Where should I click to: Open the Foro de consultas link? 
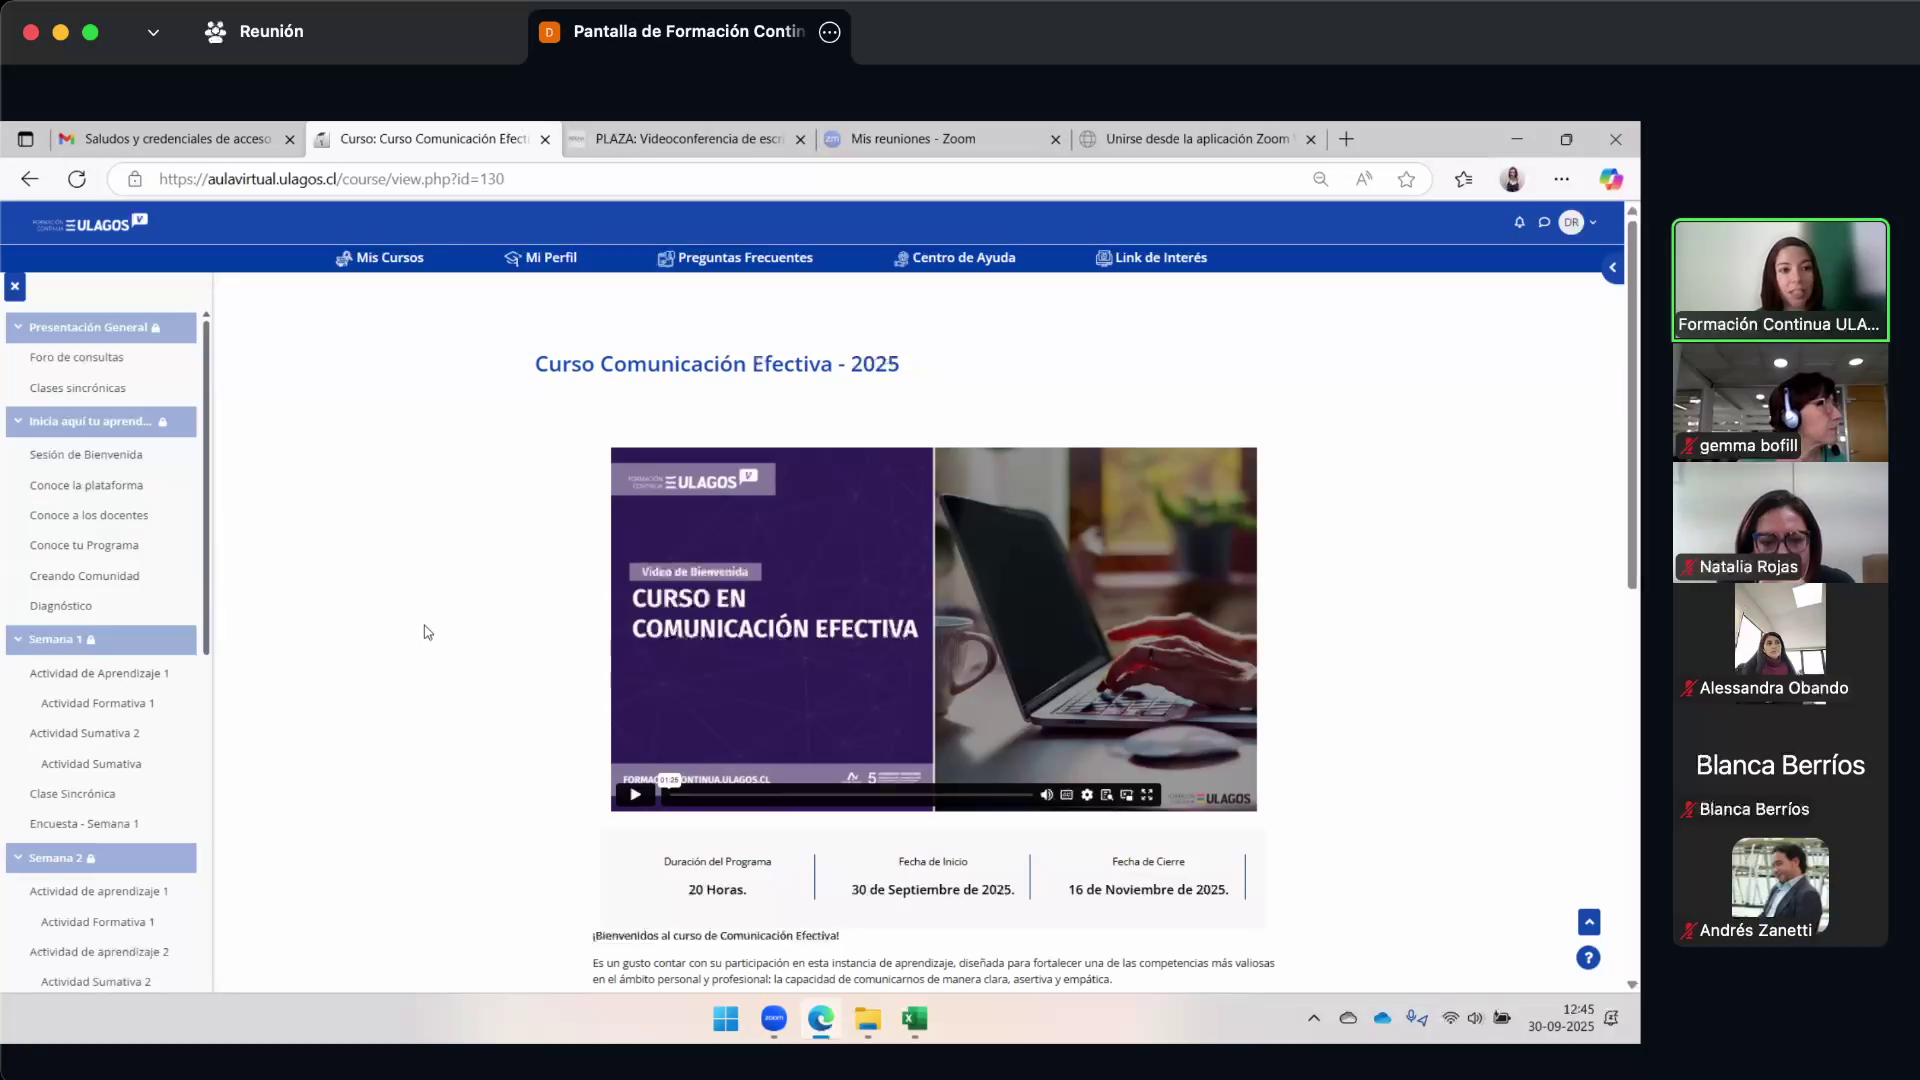tap(77, 357)
